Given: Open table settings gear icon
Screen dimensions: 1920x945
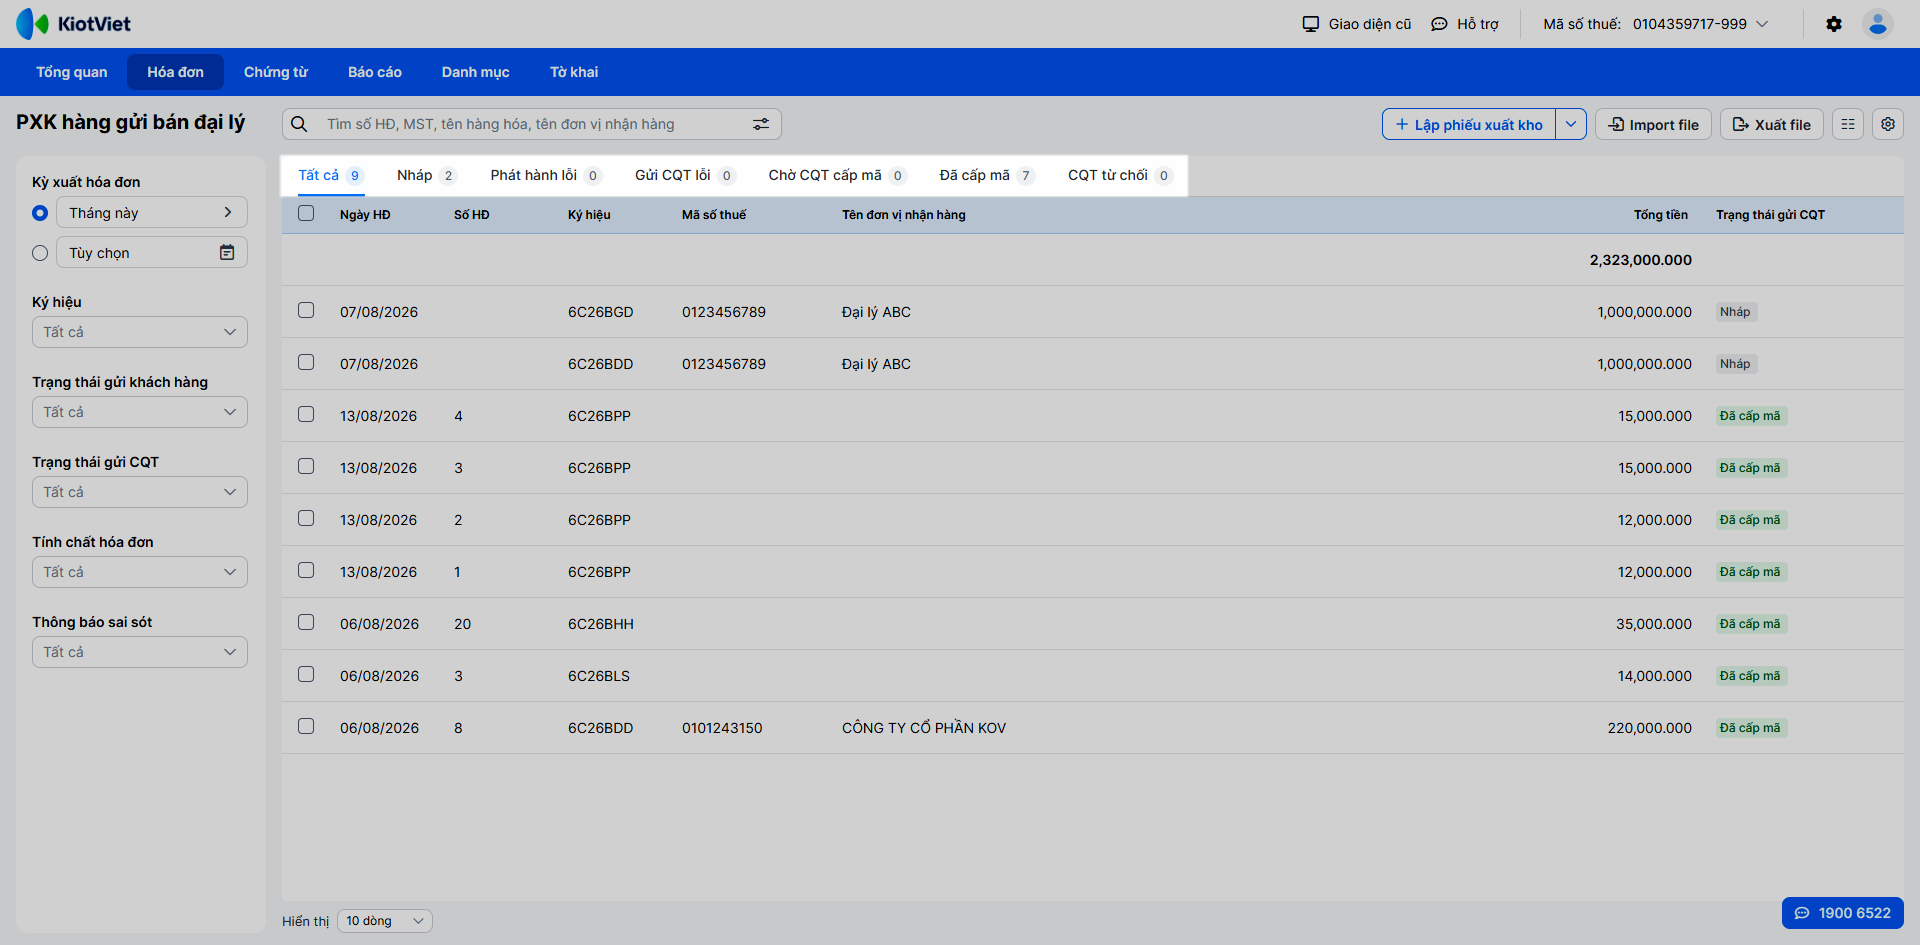Looking at the screenshot, I should (x=1888, y=124).
